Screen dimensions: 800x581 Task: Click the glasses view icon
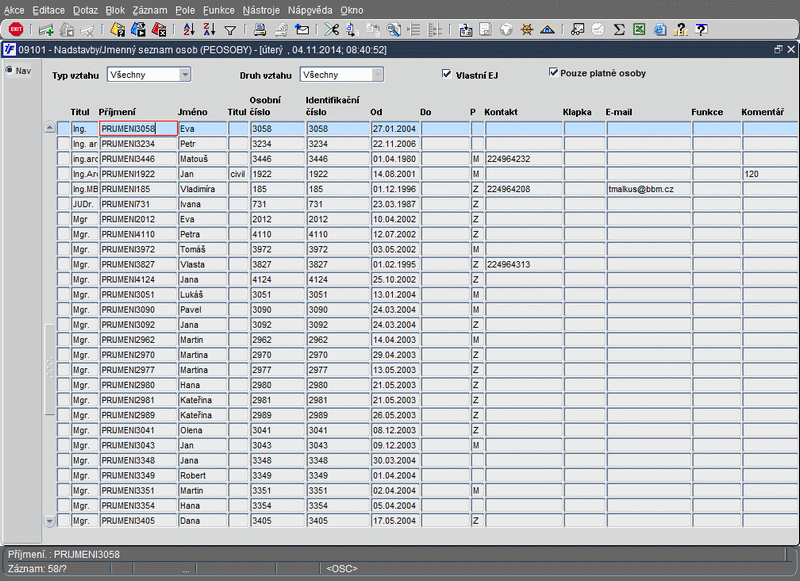tap(577, 30)
